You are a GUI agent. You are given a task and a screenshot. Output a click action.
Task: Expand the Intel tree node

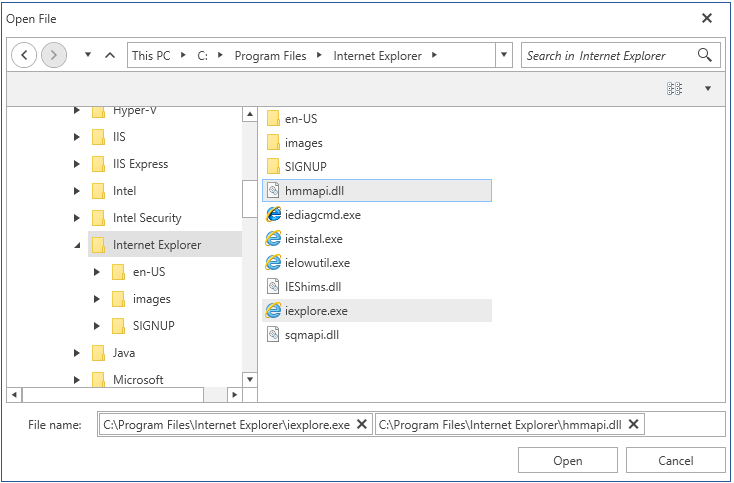(77, 191)
